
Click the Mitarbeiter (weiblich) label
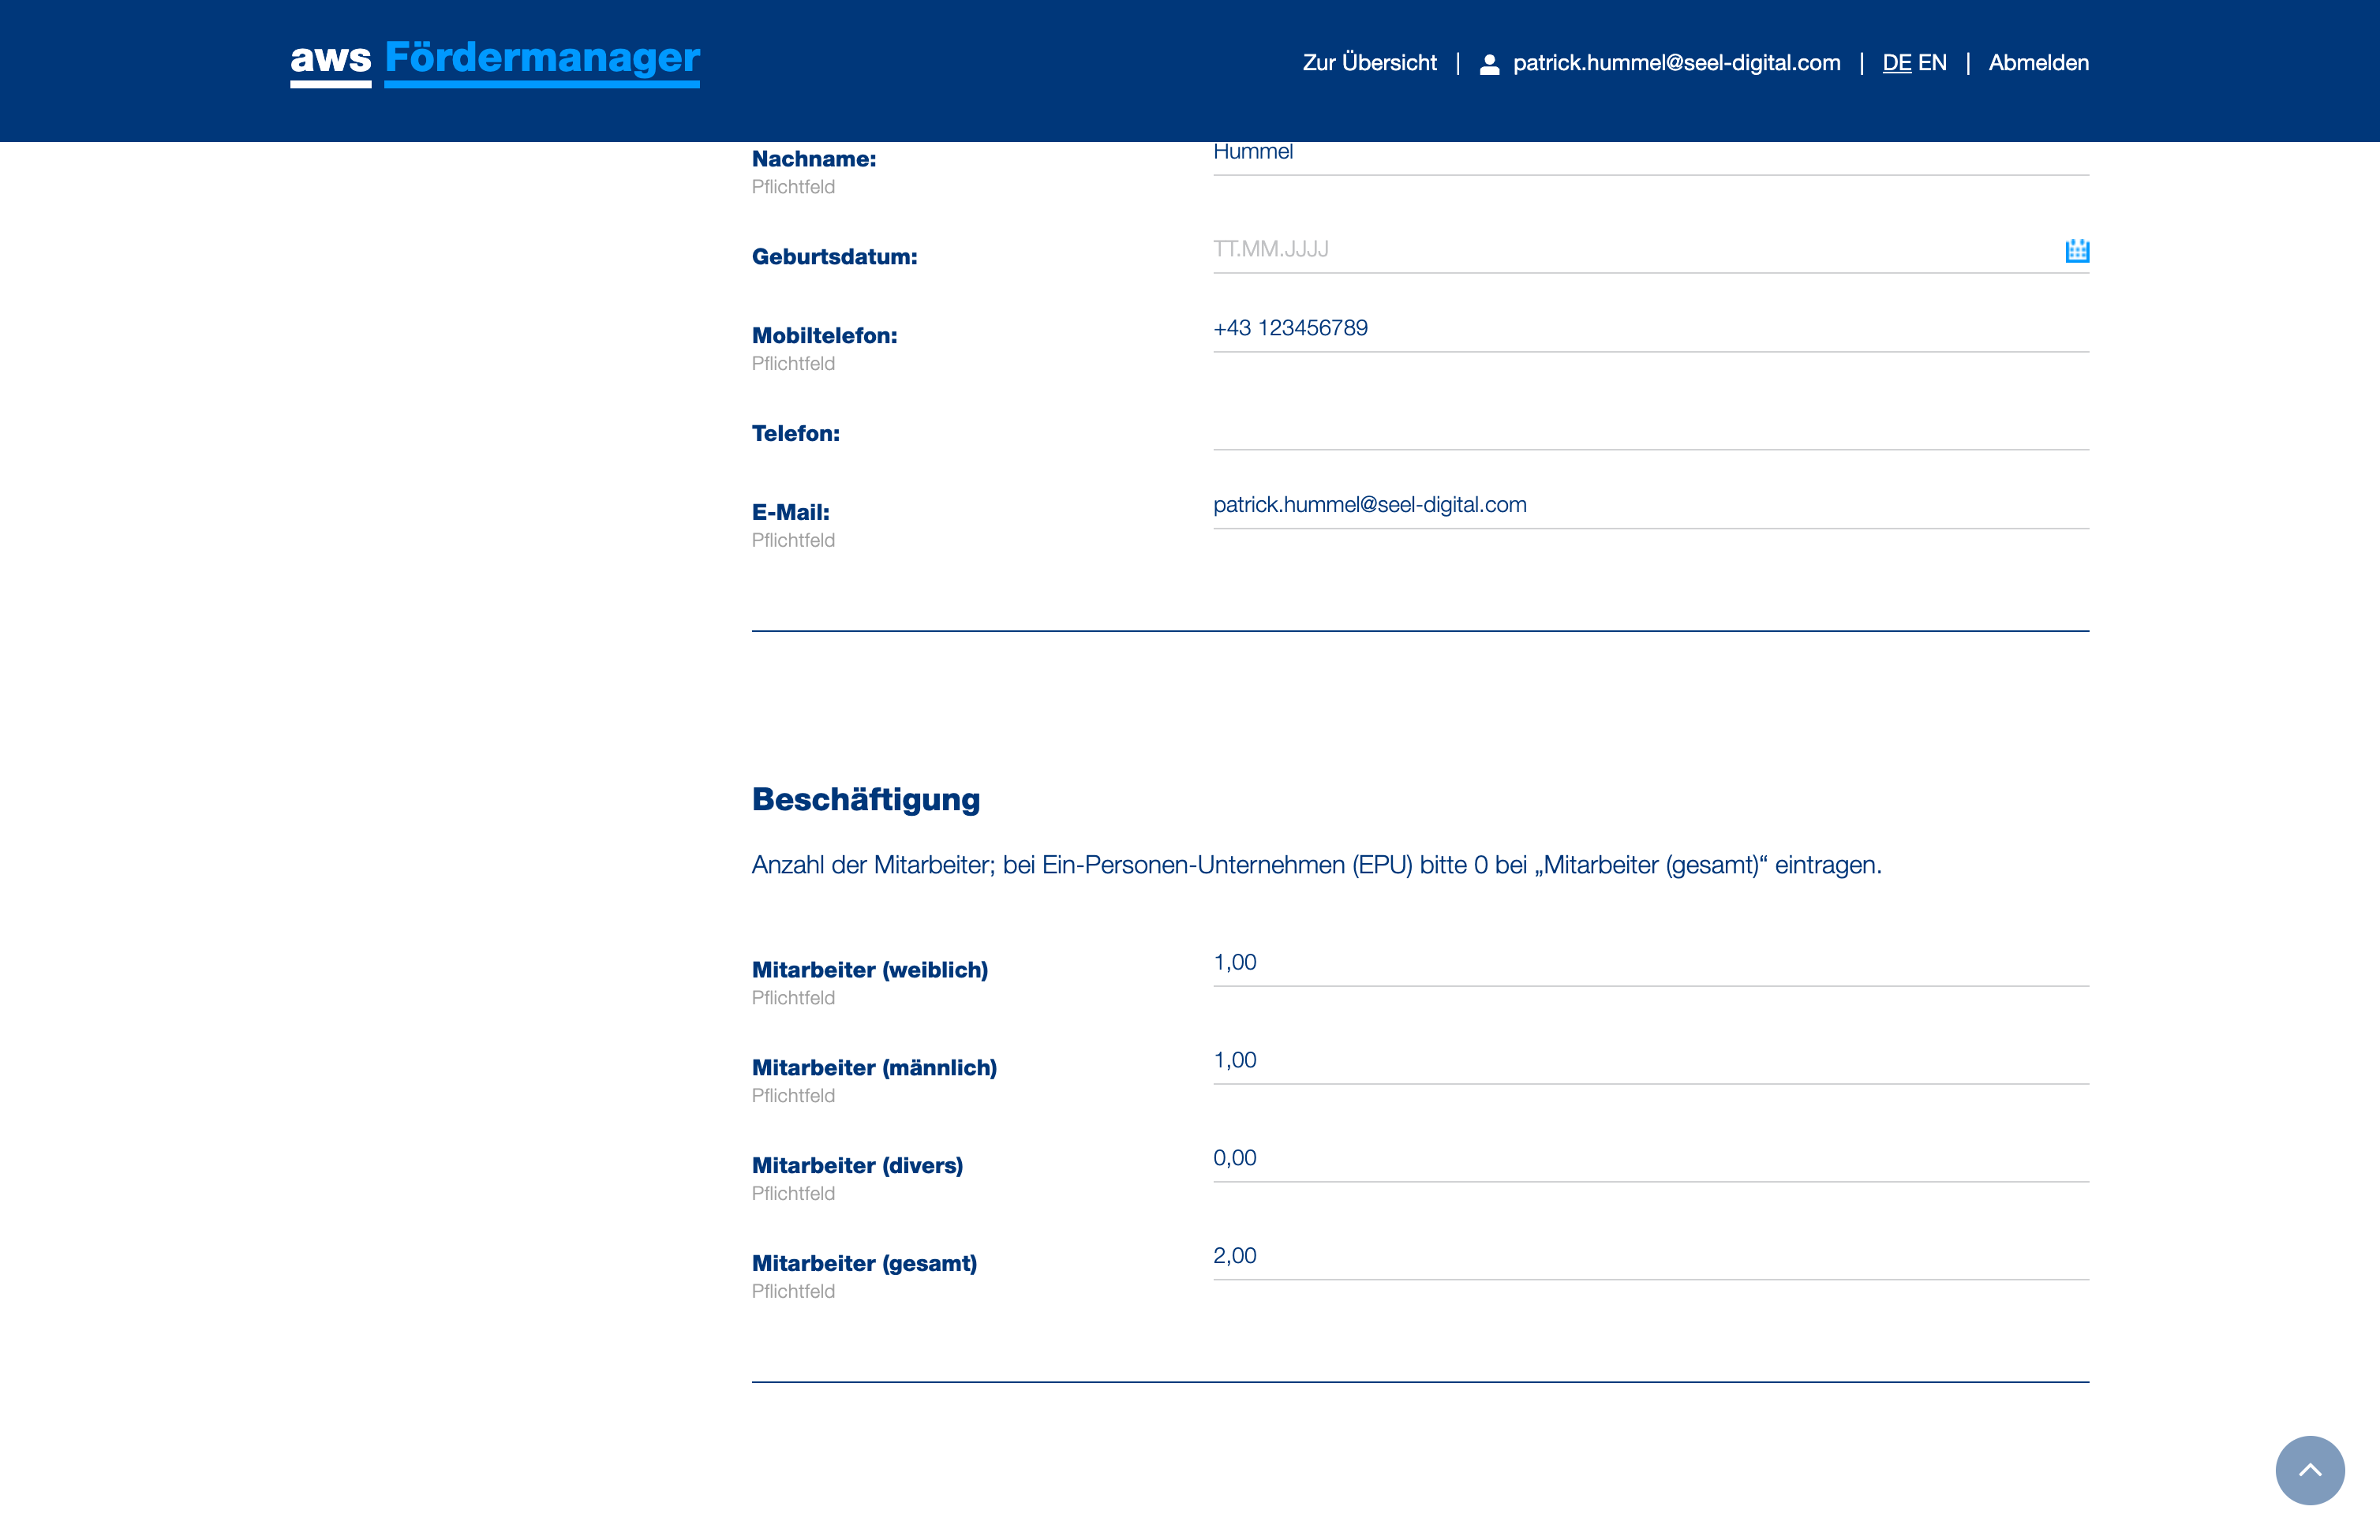click(870, 970)
